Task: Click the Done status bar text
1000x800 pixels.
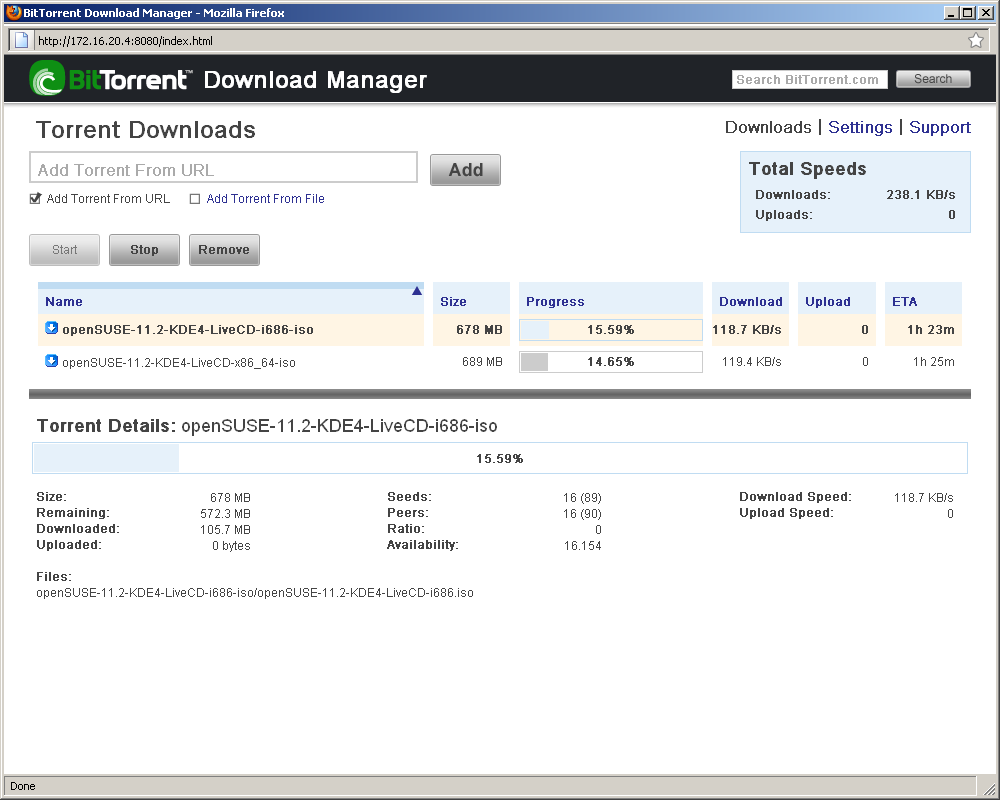Action: click(x=23, y=786)
